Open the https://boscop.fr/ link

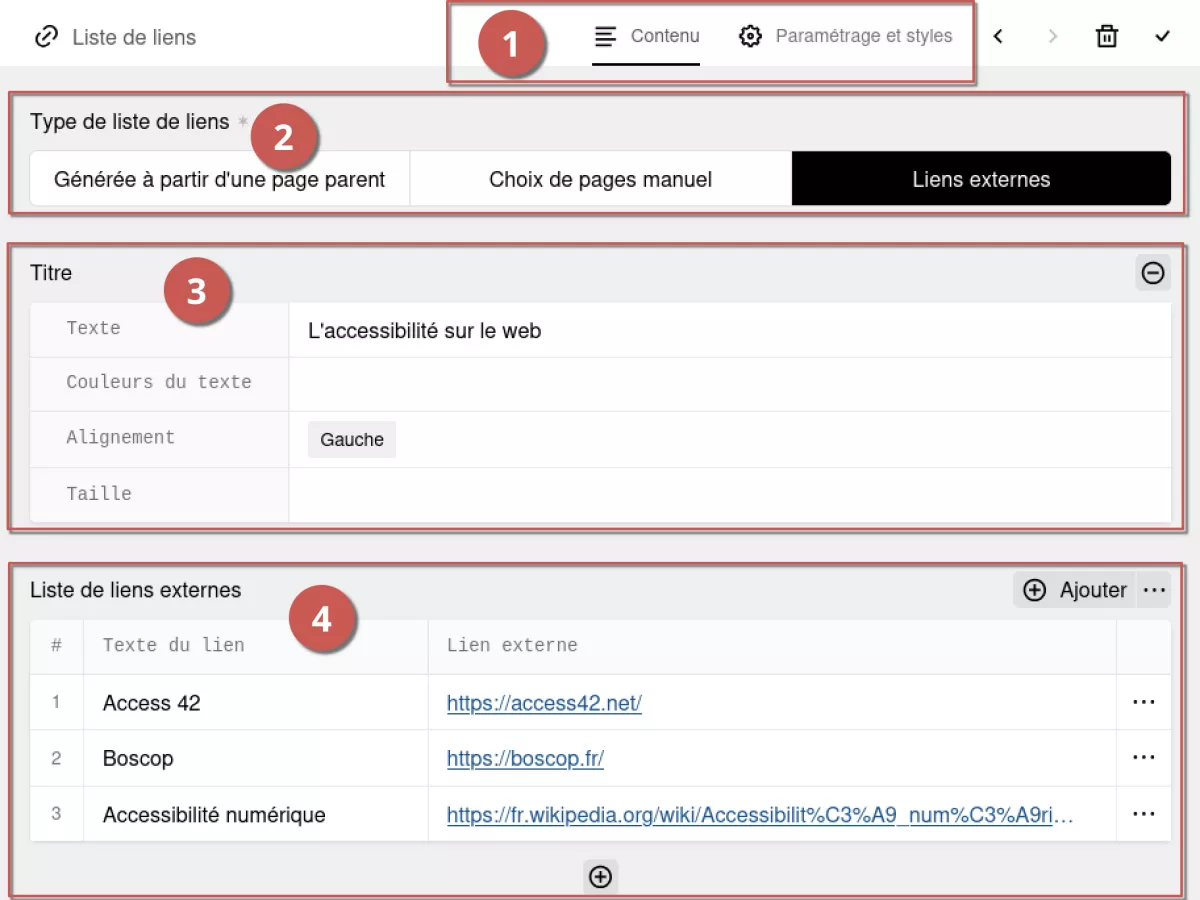pos(525,758)
